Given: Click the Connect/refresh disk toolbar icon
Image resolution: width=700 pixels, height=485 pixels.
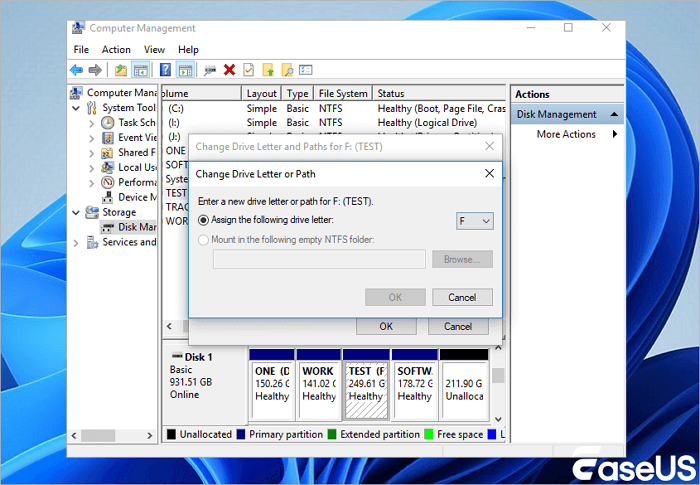Looking at the screenshot, I should [210, 70].
